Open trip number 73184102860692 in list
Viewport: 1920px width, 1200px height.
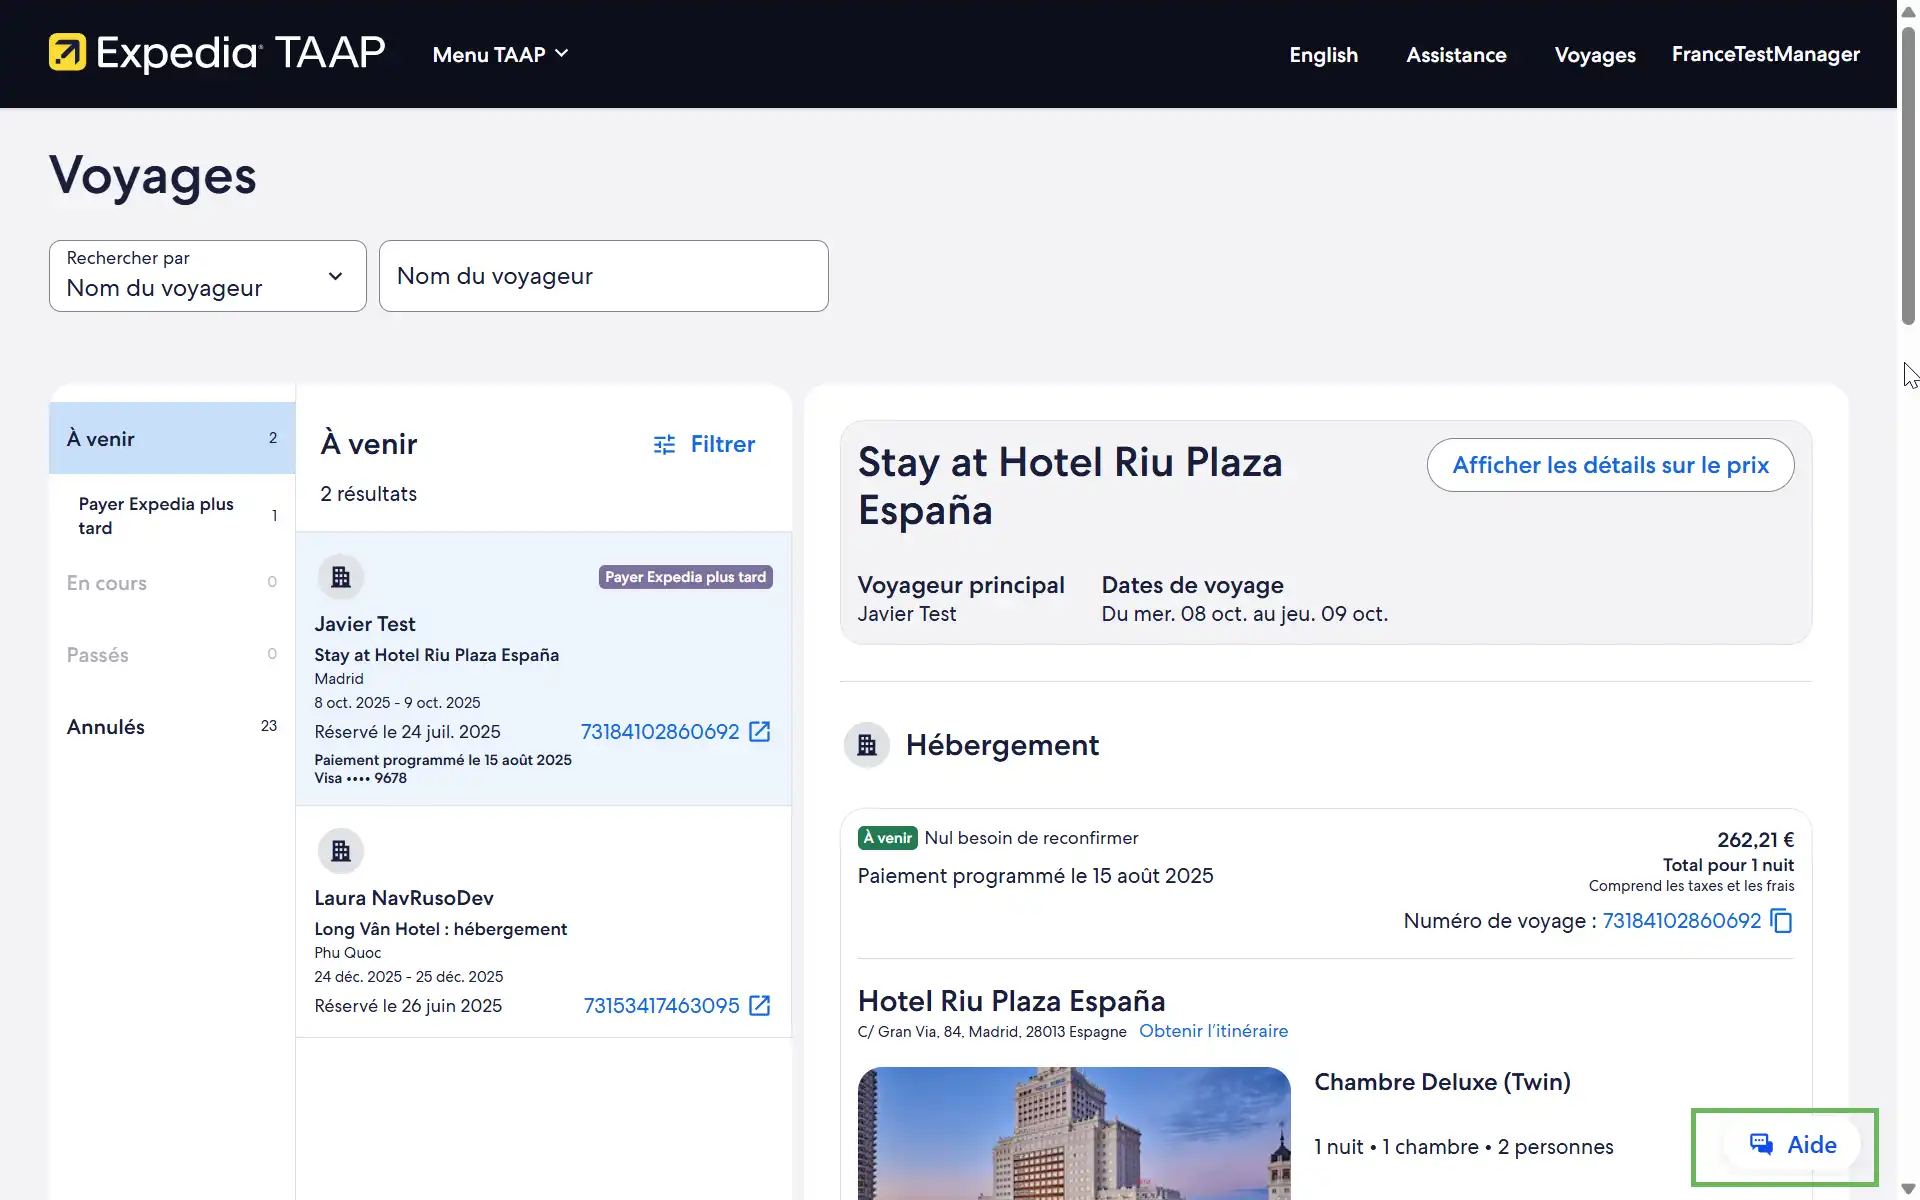click(x=660, y=732)
